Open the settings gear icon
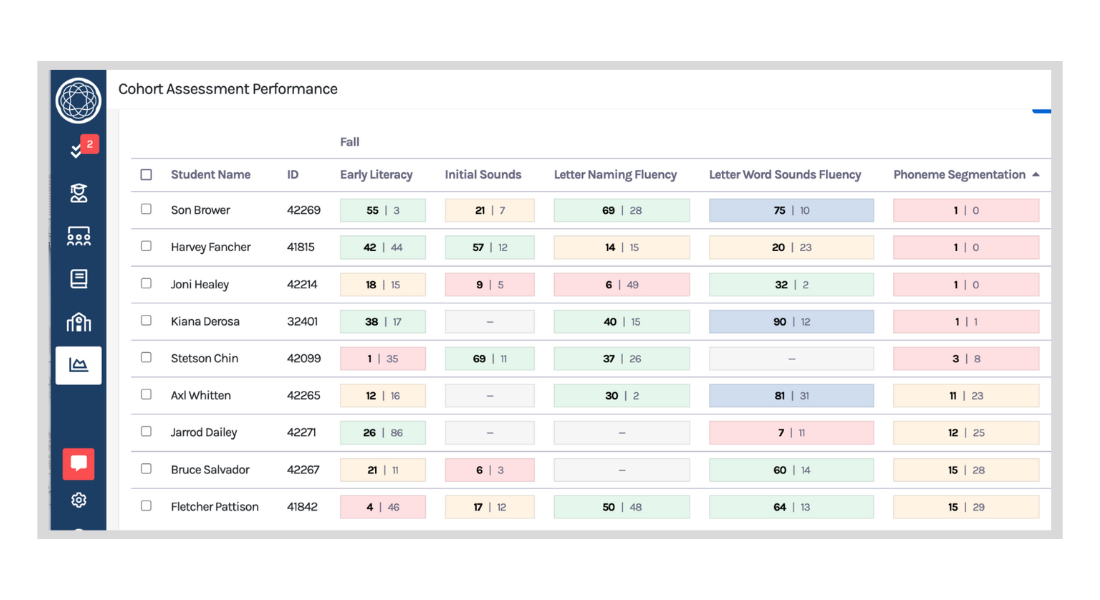 coord(79,500)
